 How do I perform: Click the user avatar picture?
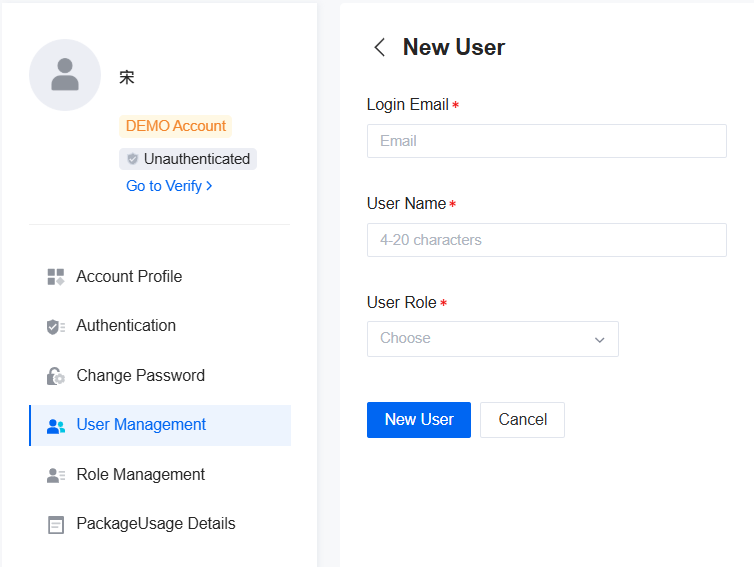point(65,75)
